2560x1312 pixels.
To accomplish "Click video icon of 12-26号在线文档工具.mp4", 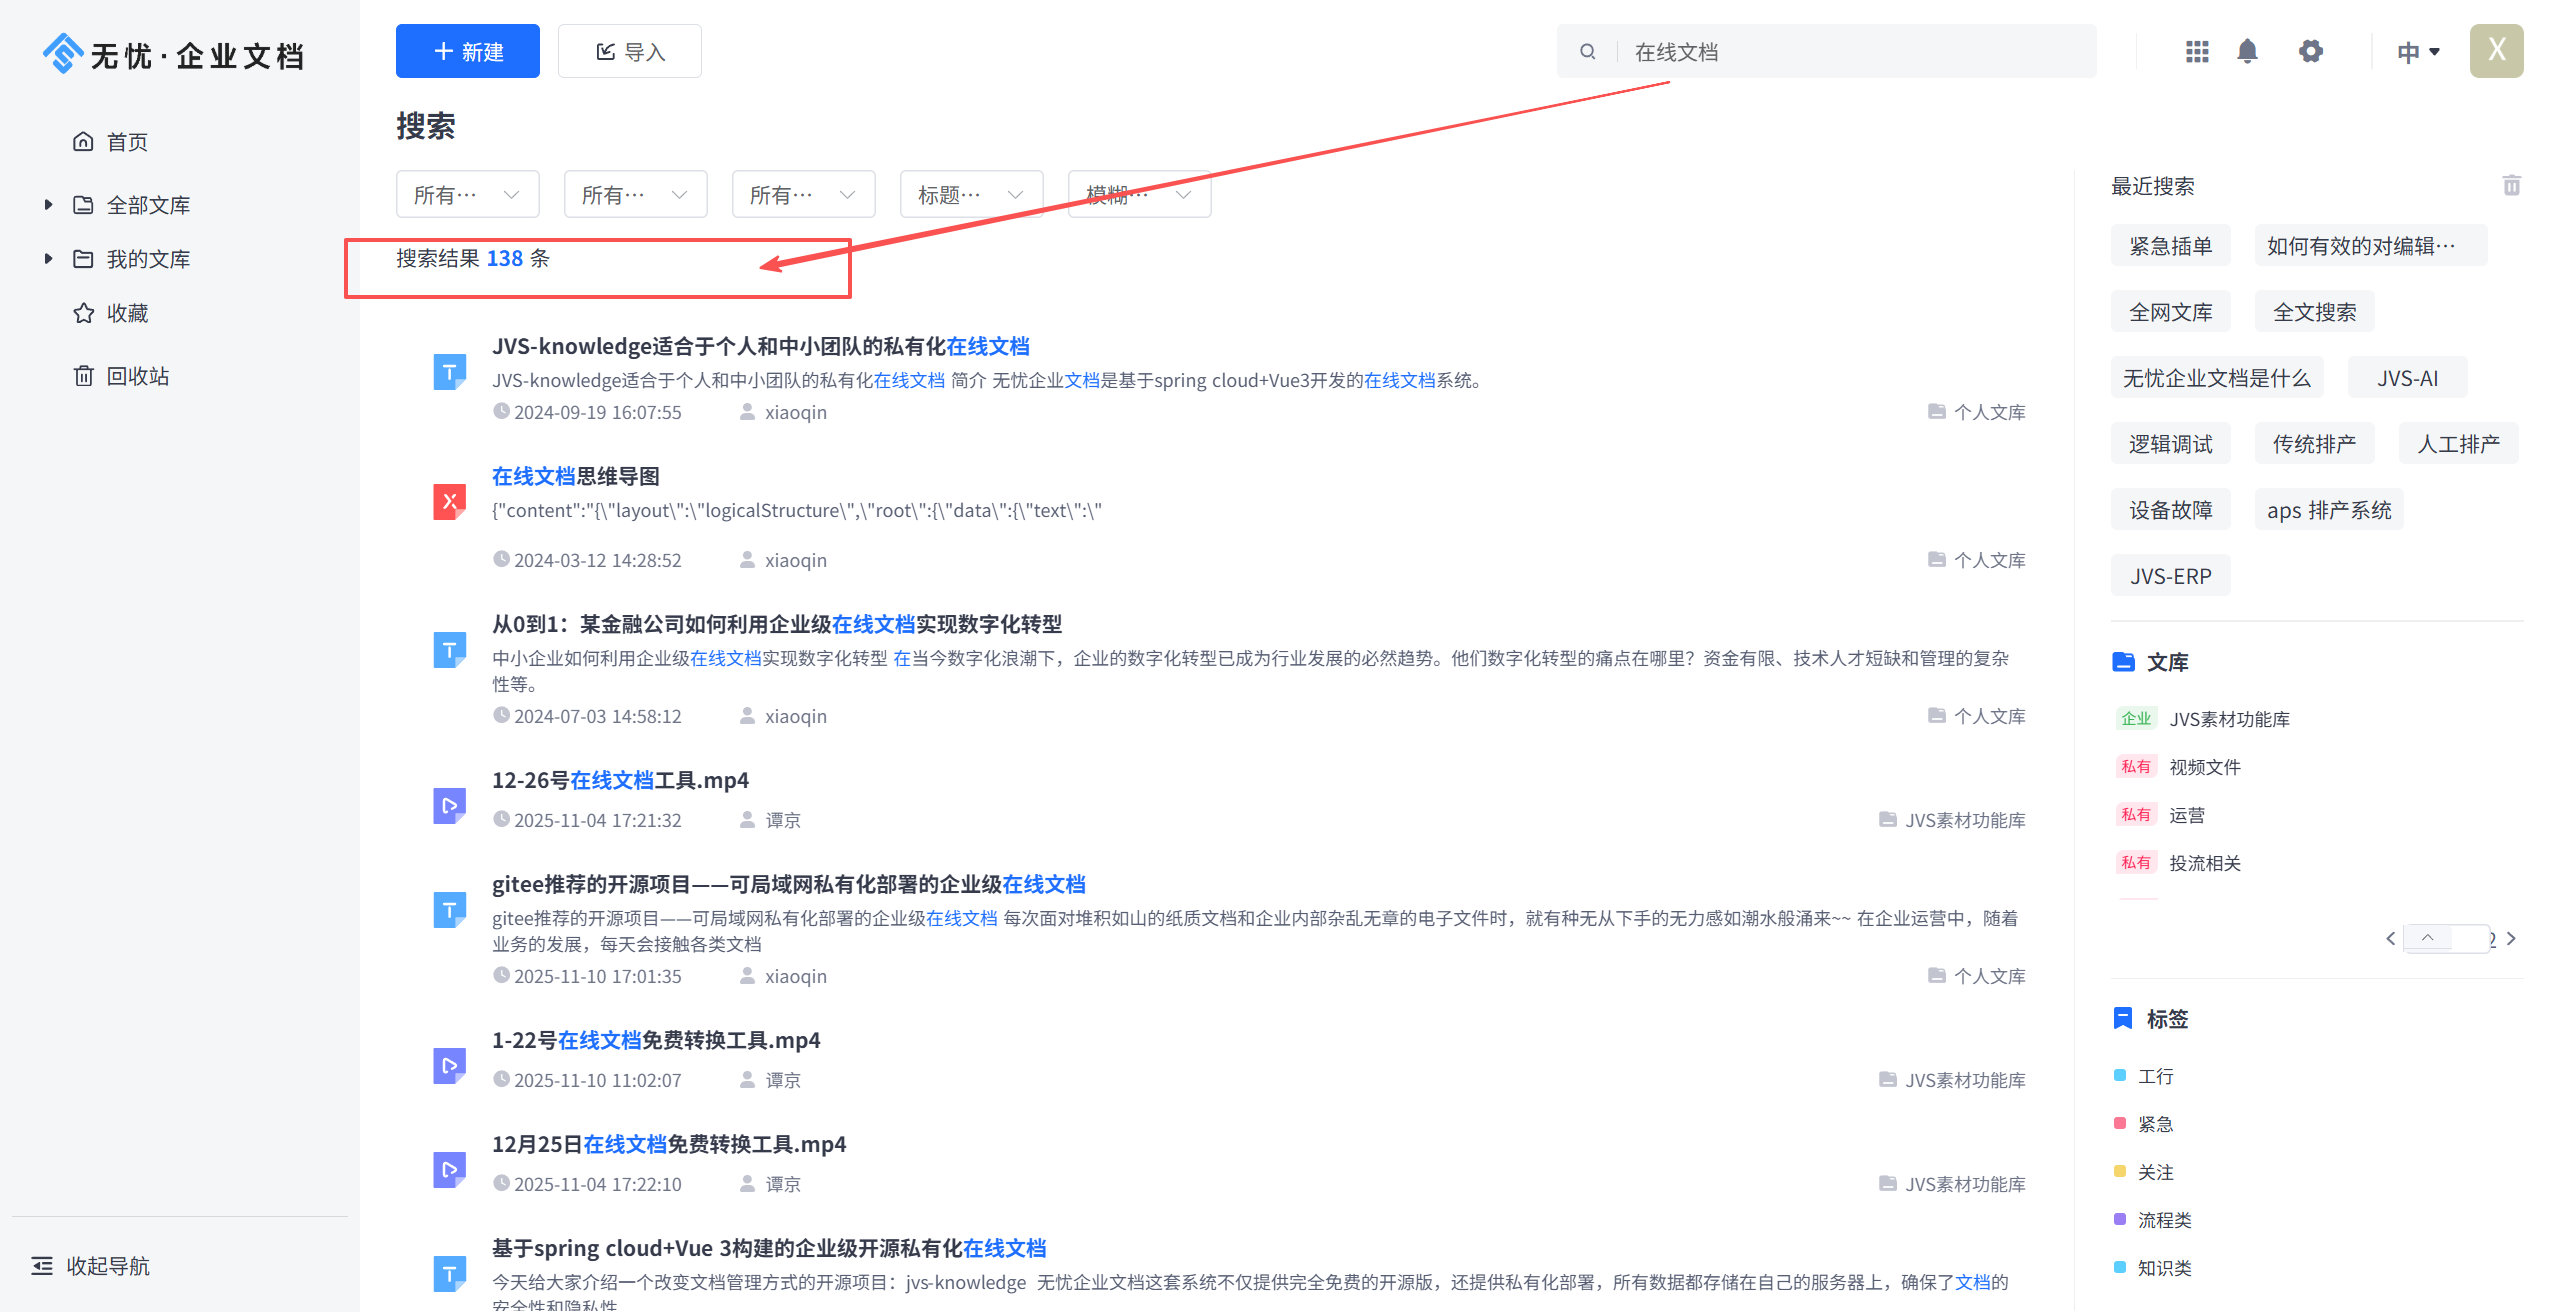I will pyautogui.click(x=449, y=806).
